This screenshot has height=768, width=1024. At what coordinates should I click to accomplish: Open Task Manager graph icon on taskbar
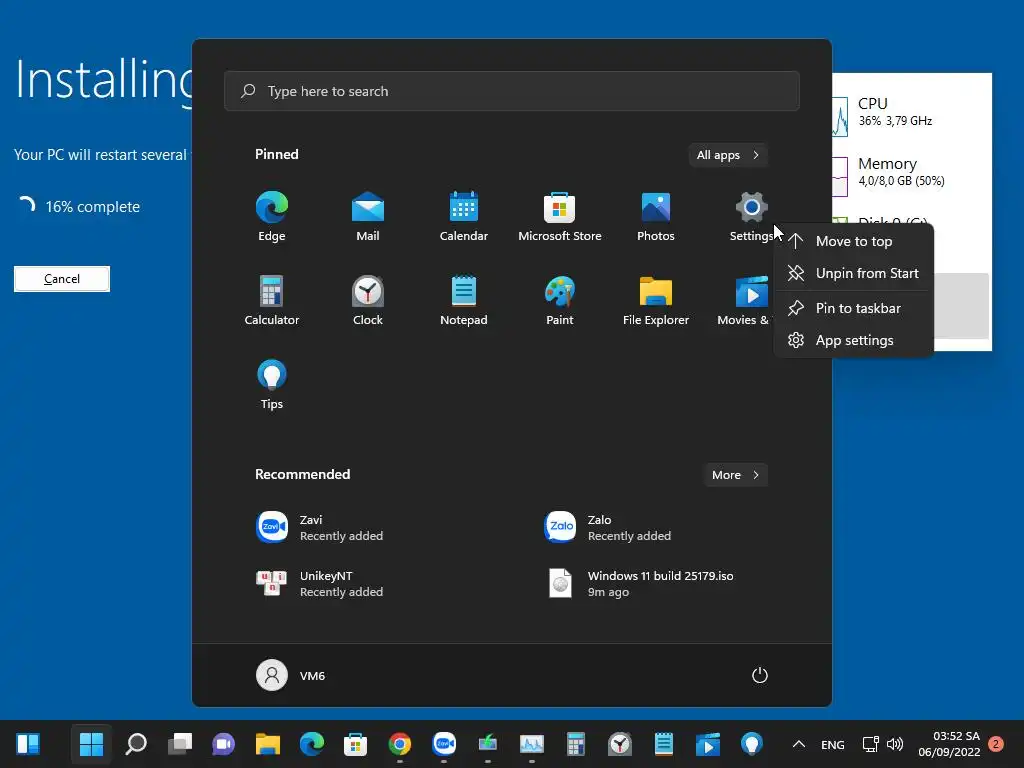[x=532, y=744]
